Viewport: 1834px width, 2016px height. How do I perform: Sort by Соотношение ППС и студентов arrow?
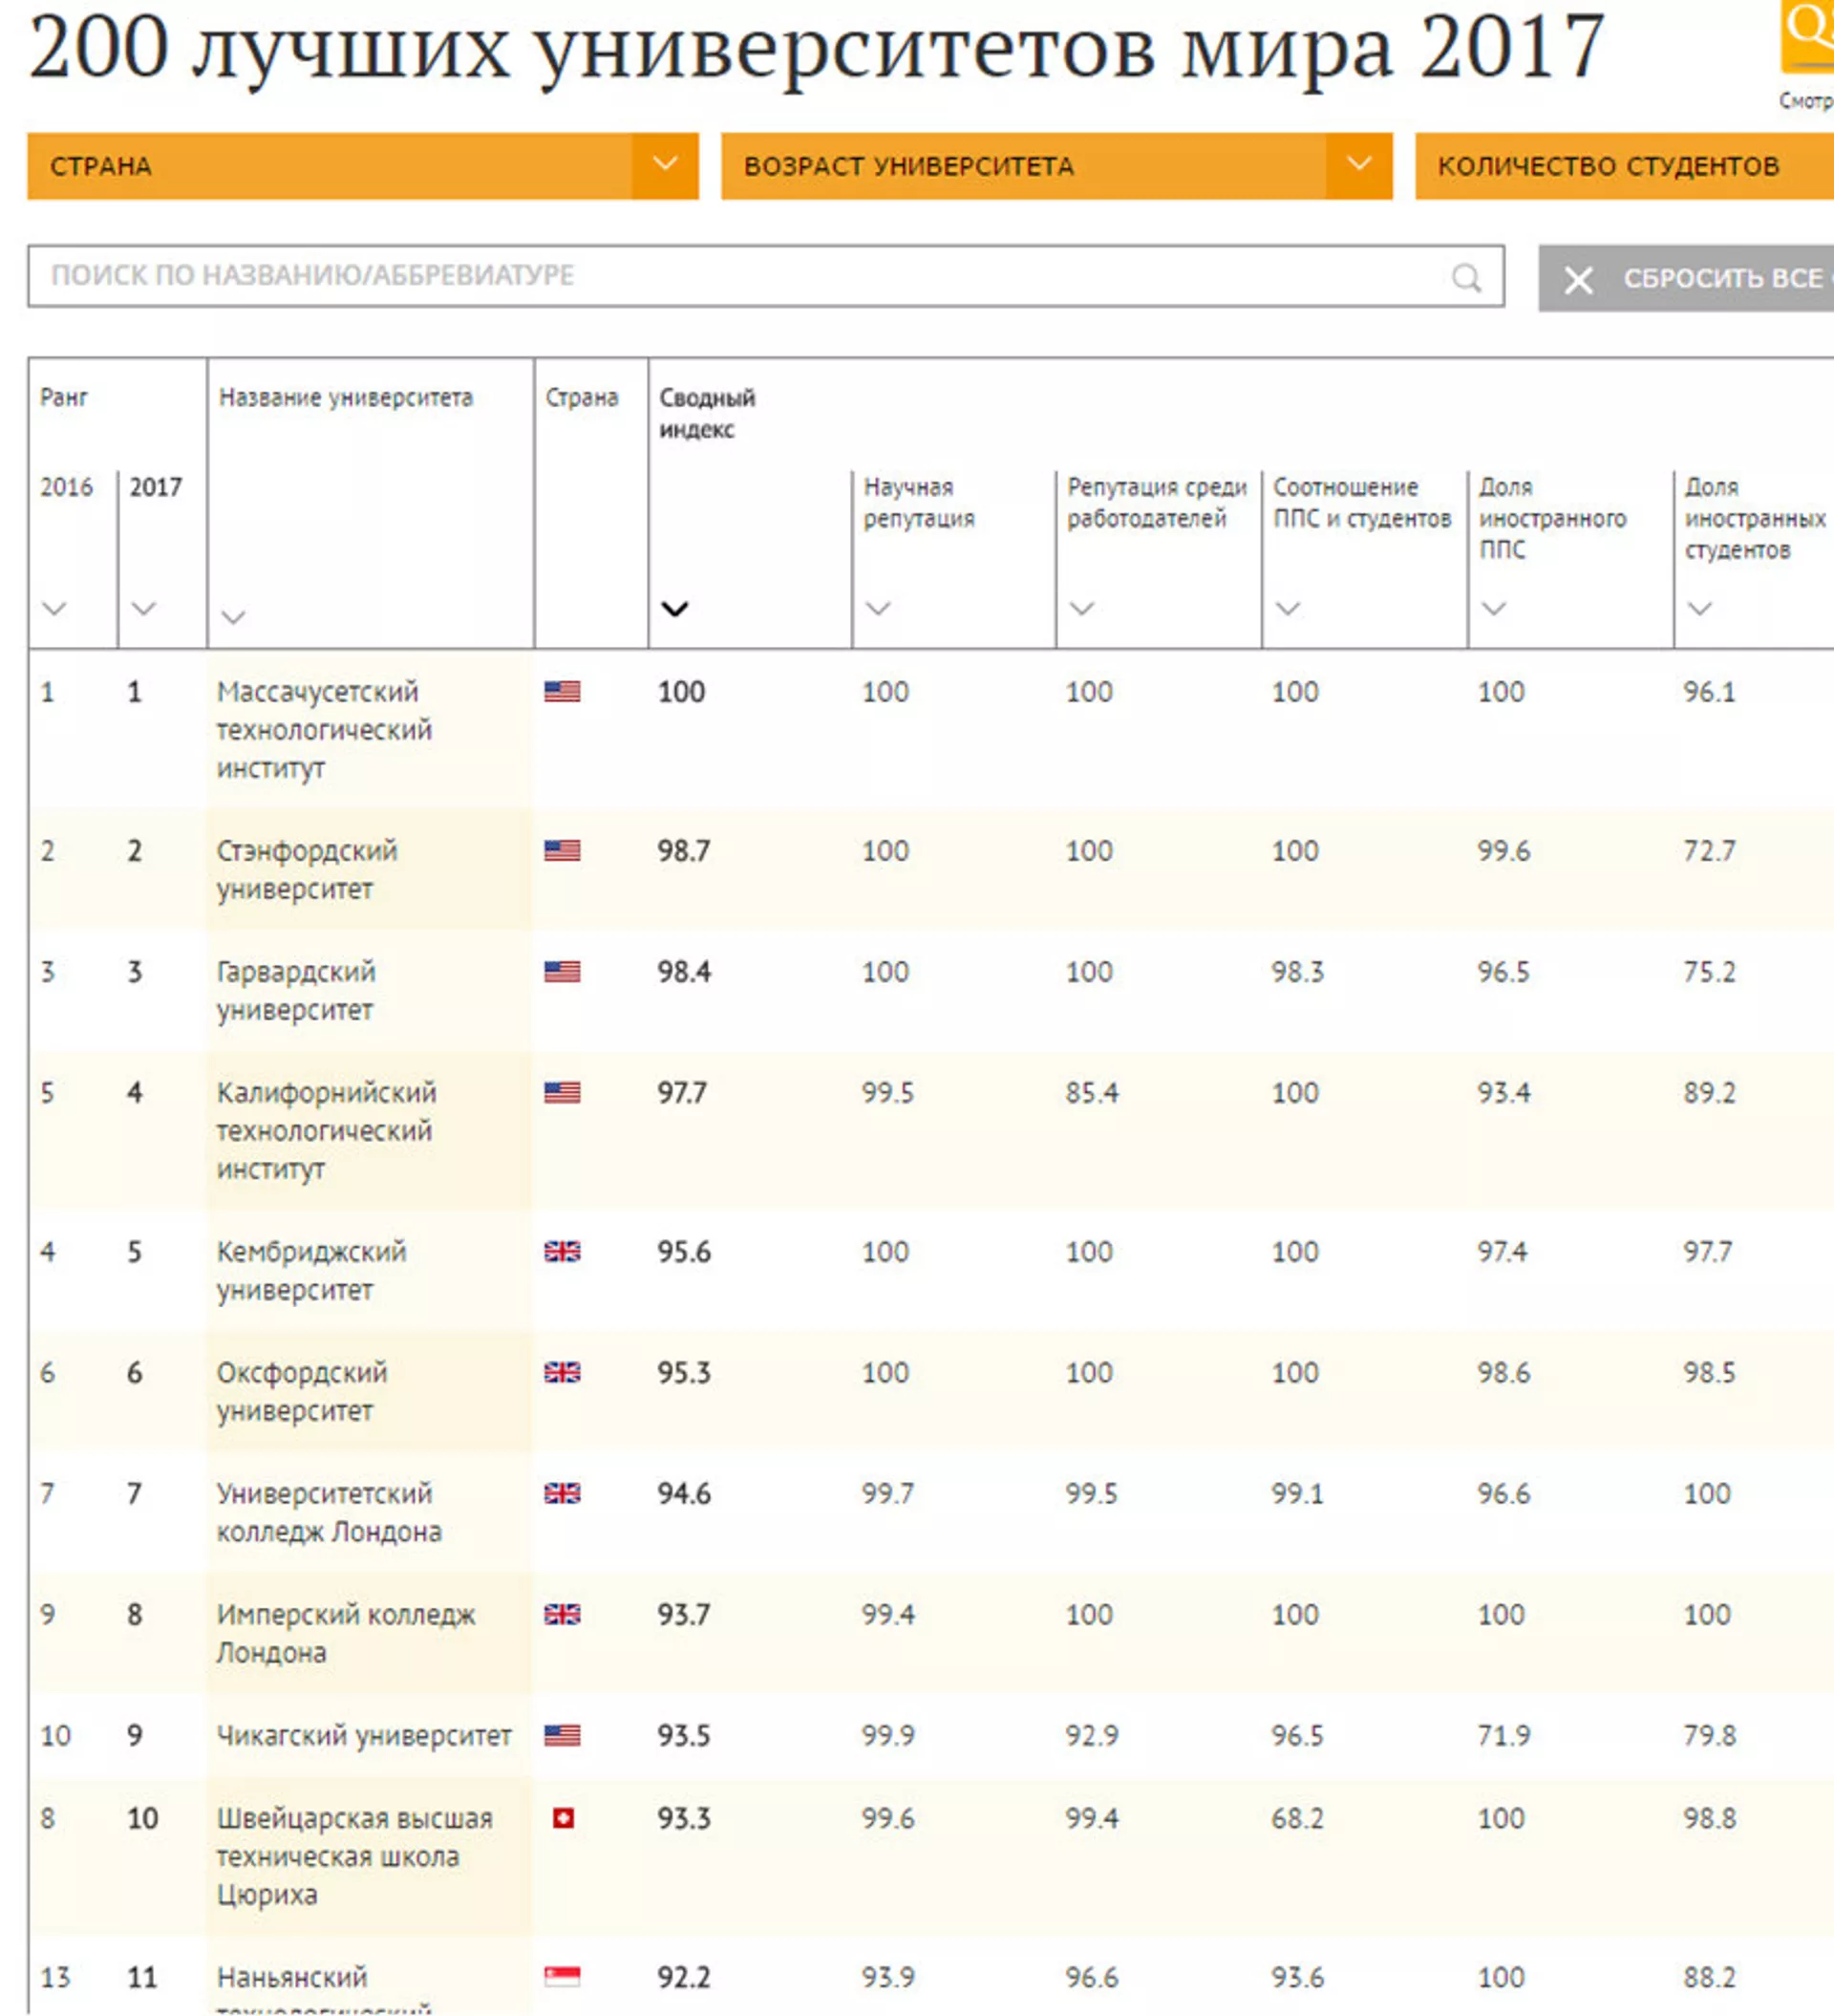click(x=1287, y=608)
